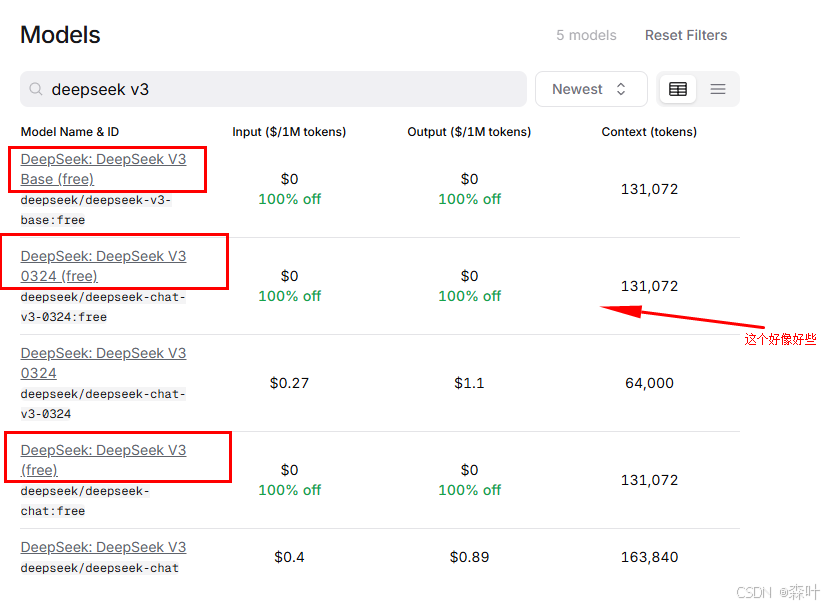Click input 100% off in DeepSeek V3 (free) row
Viewport: 832px width, 608px height.
[289, 490]
